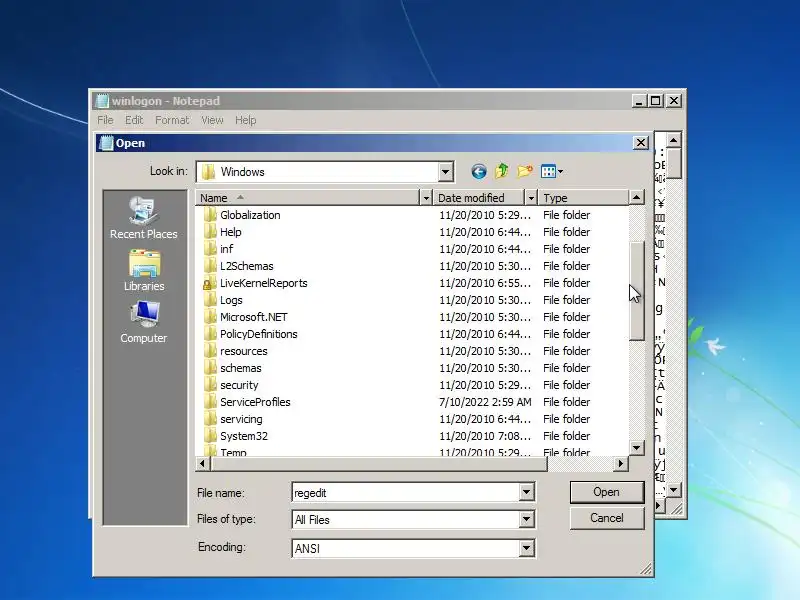Click the servicing folder icon
This screenshot has width=800, height=600.
coord(210,419)
